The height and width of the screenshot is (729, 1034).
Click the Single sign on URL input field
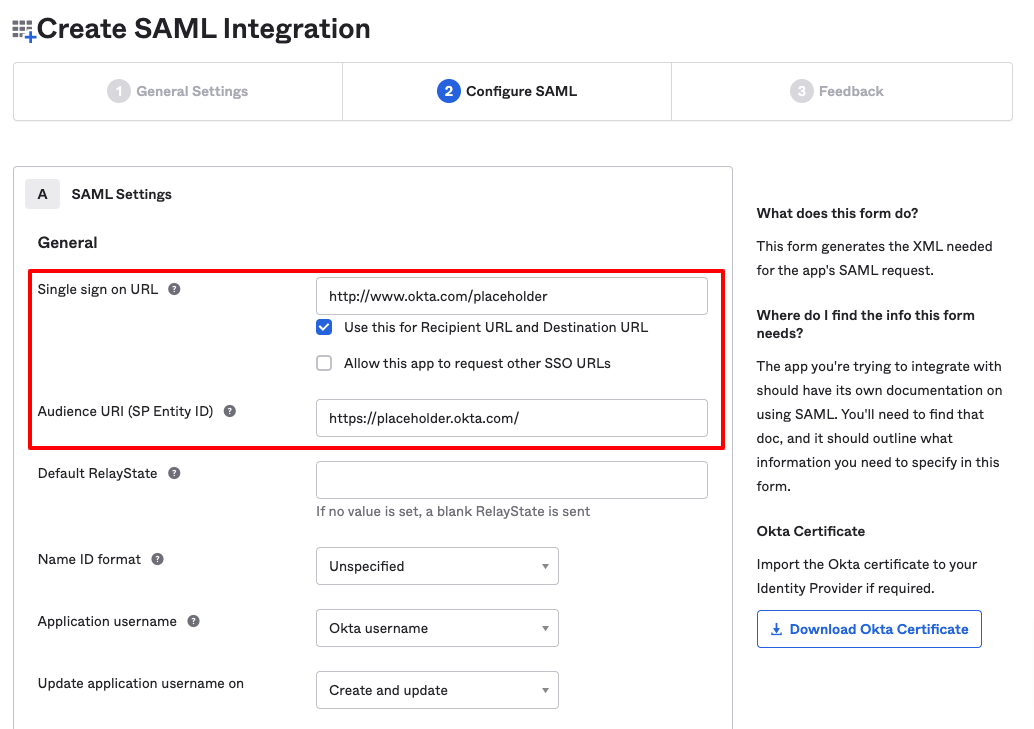511,295
